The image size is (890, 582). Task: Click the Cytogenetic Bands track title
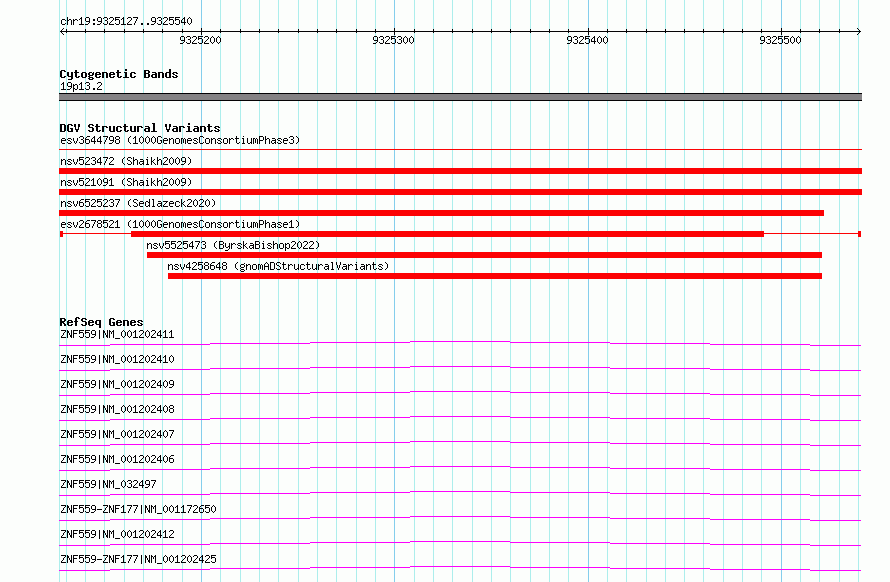[119, 74]
